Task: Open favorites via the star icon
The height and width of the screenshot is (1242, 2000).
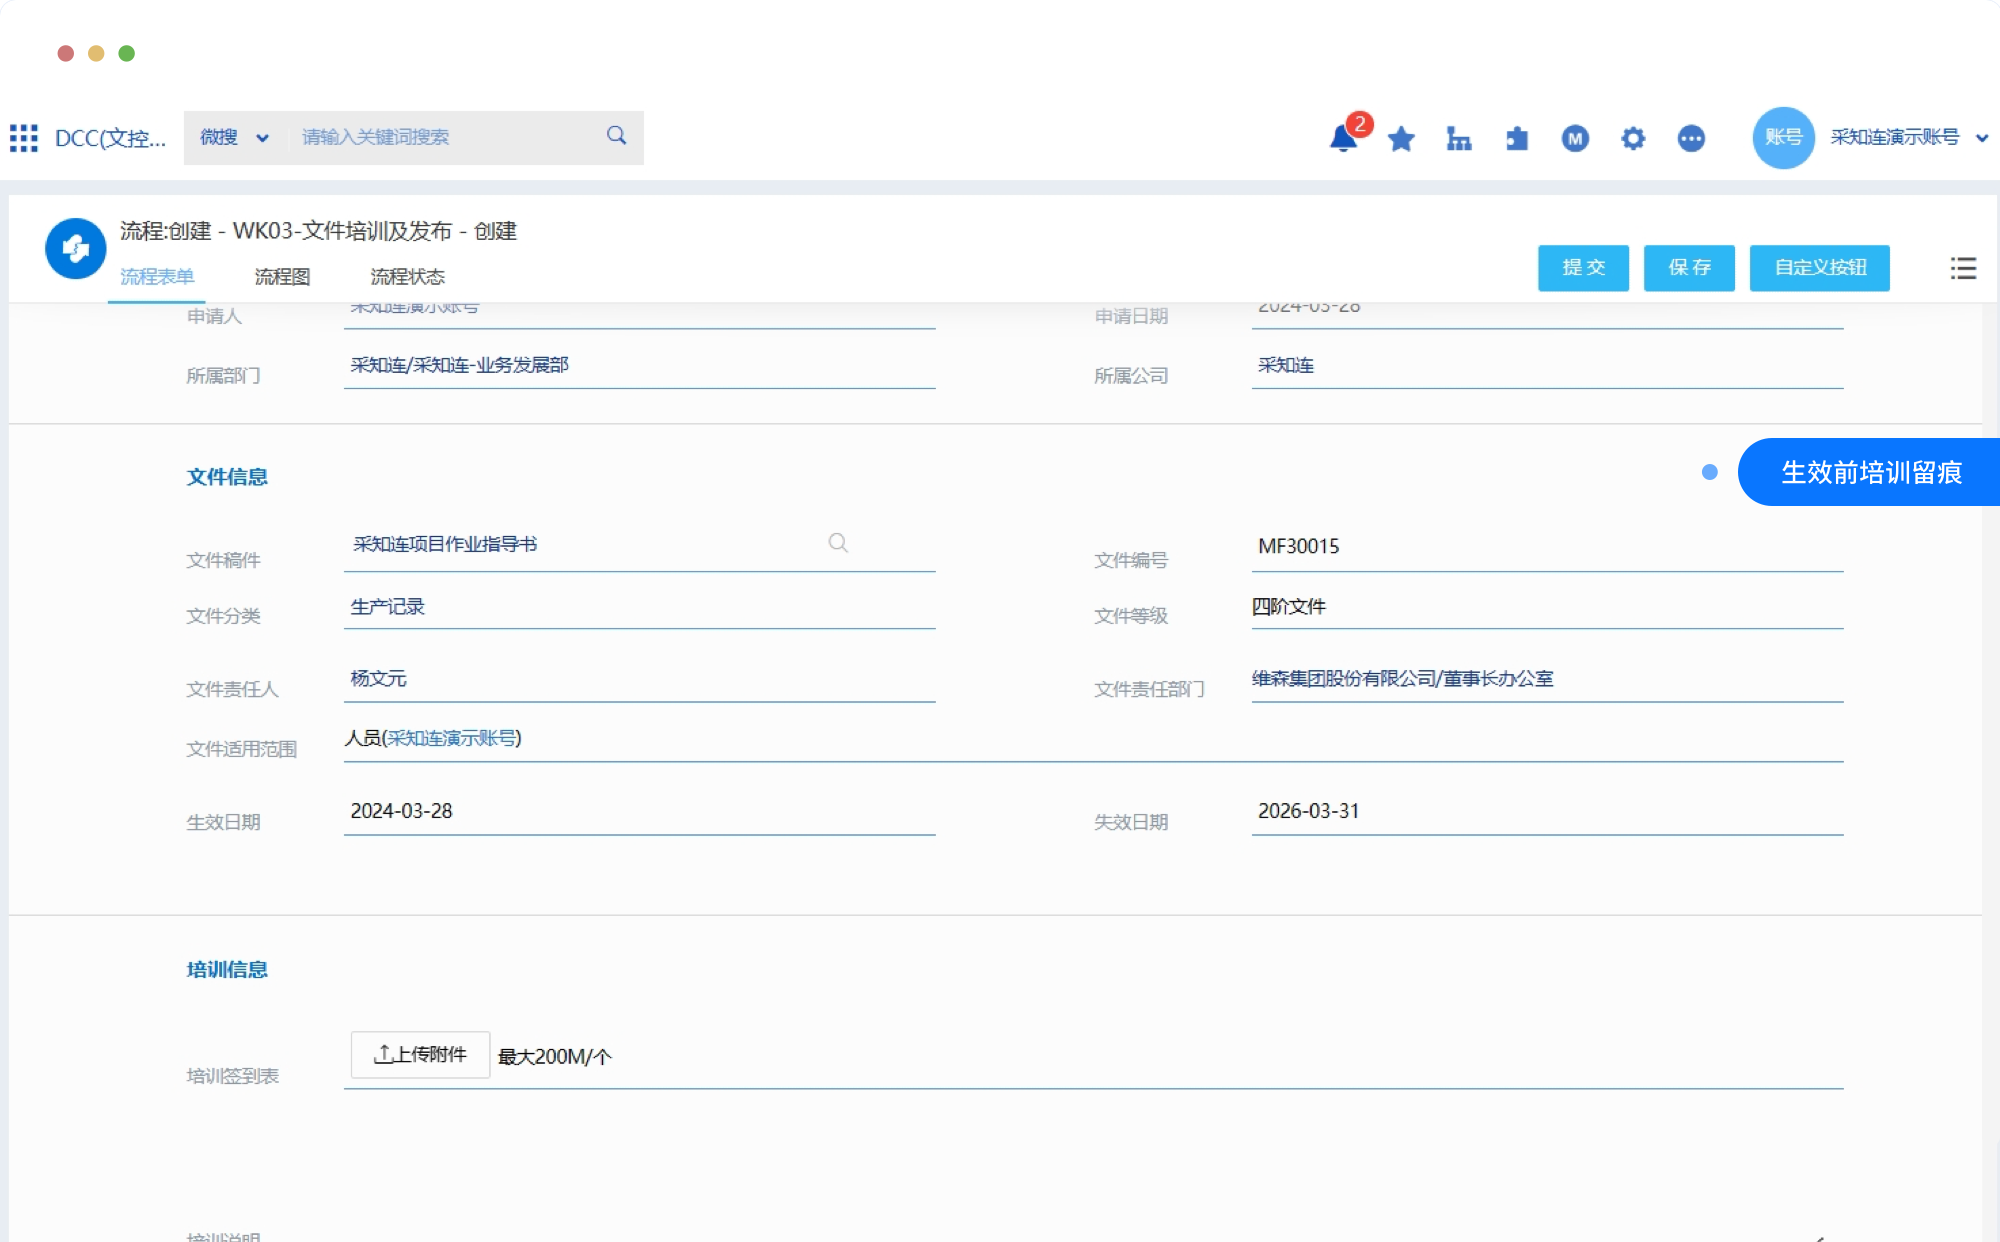Action: (x=1401, y=139)
